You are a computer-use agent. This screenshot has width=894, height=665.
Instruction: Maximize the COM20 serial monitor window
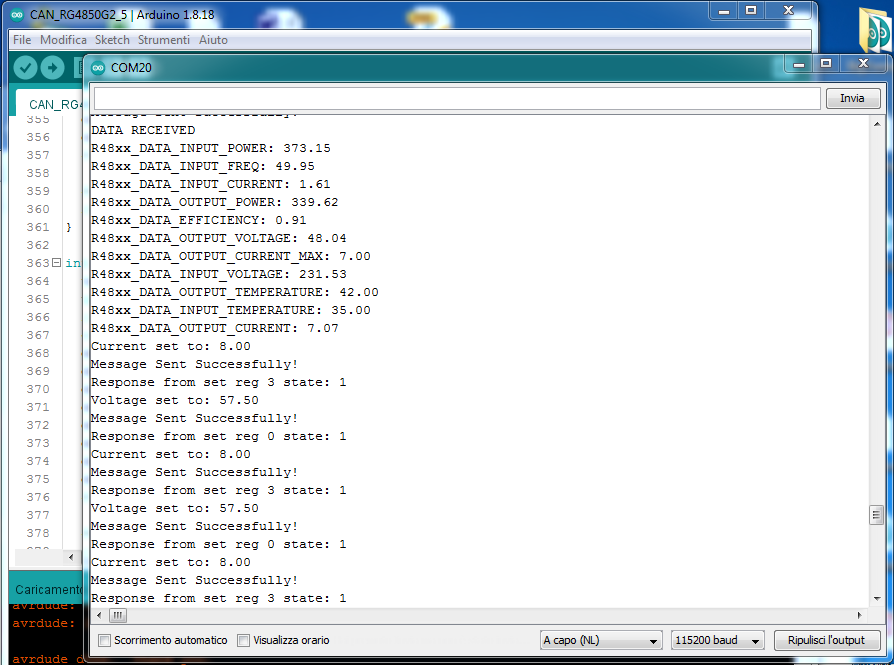[x=826, y=63]
